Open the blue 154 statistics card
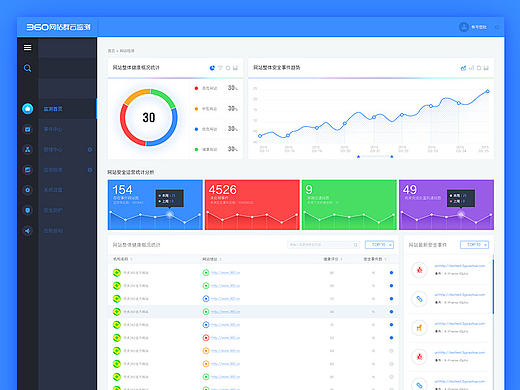 pyautogui.click(x=155, y=205)
